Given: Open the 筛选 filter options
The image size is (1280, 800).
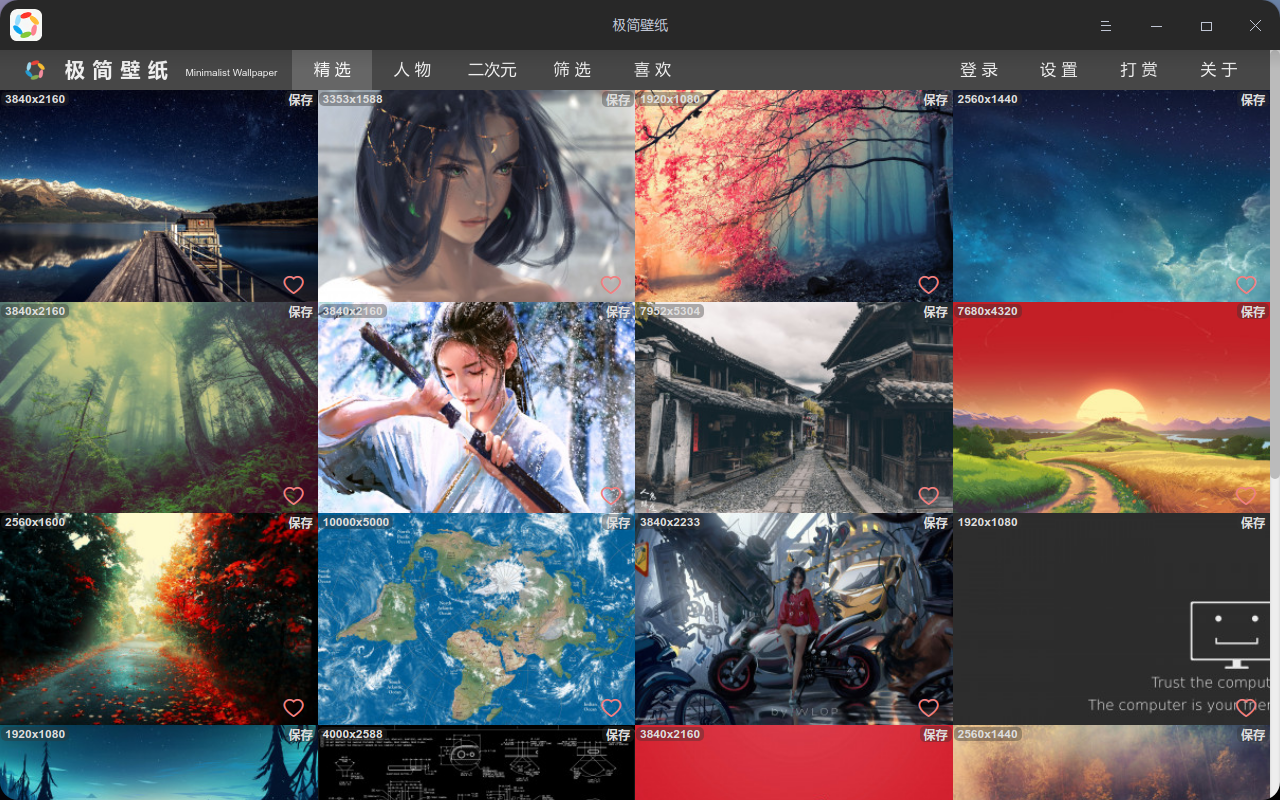Looking at the screenshot, I should pyautogui.click(x=572, y=70).
